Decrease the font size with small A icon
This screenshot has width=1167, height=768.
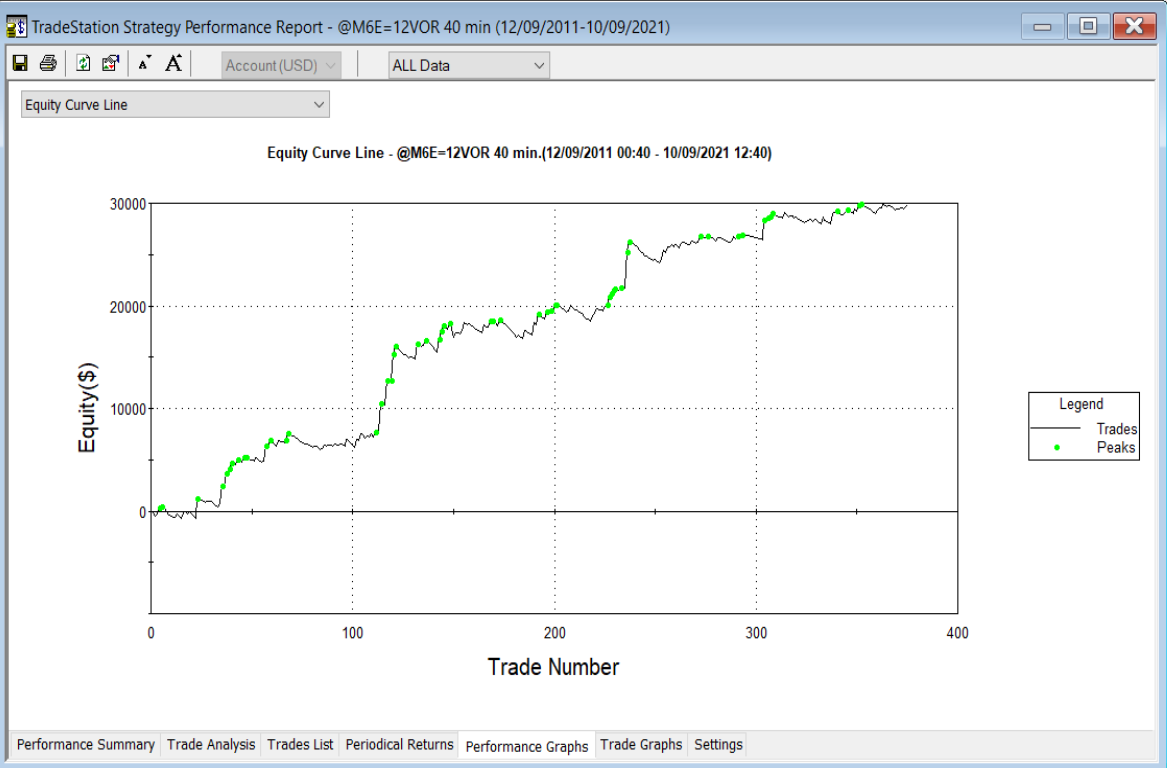click(145, 63)
